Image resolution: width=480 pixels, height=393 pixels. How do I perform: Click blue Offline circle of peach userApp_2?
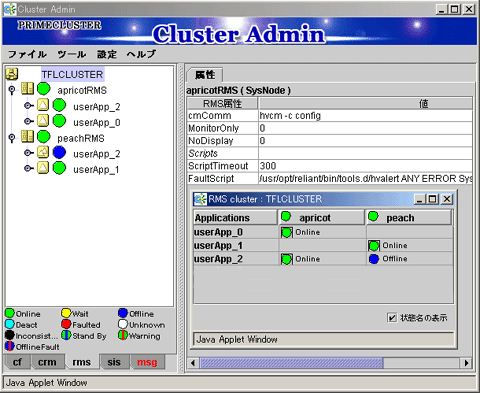click(60, 152)
